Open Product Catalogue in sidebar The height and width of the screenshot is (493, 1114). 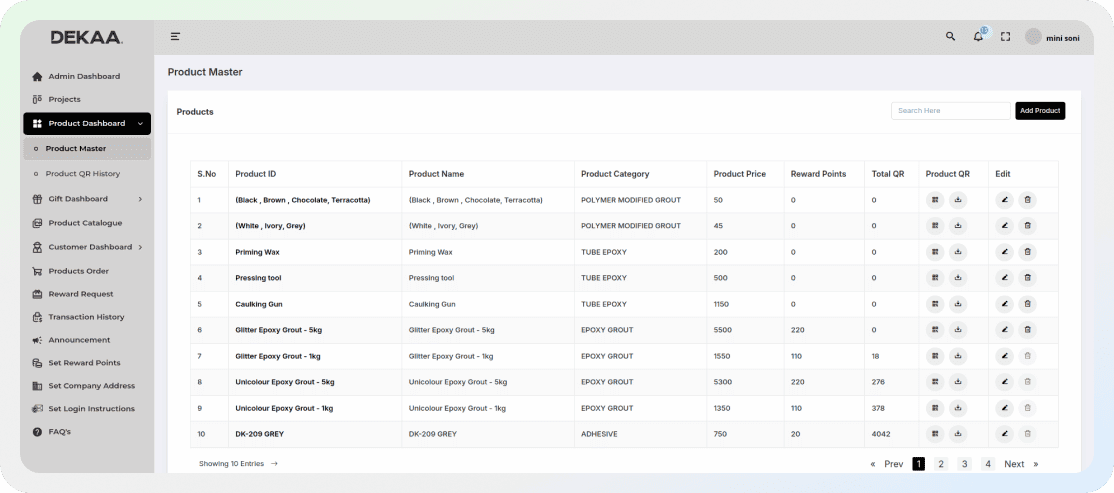pos(77,223)
